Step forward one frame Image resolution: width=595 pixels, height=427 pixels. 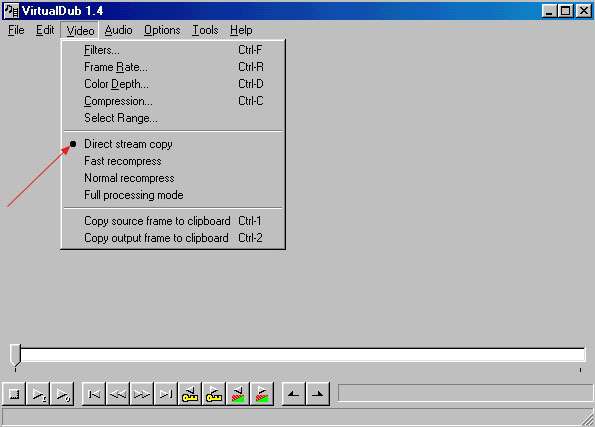(x=142, y=394)
